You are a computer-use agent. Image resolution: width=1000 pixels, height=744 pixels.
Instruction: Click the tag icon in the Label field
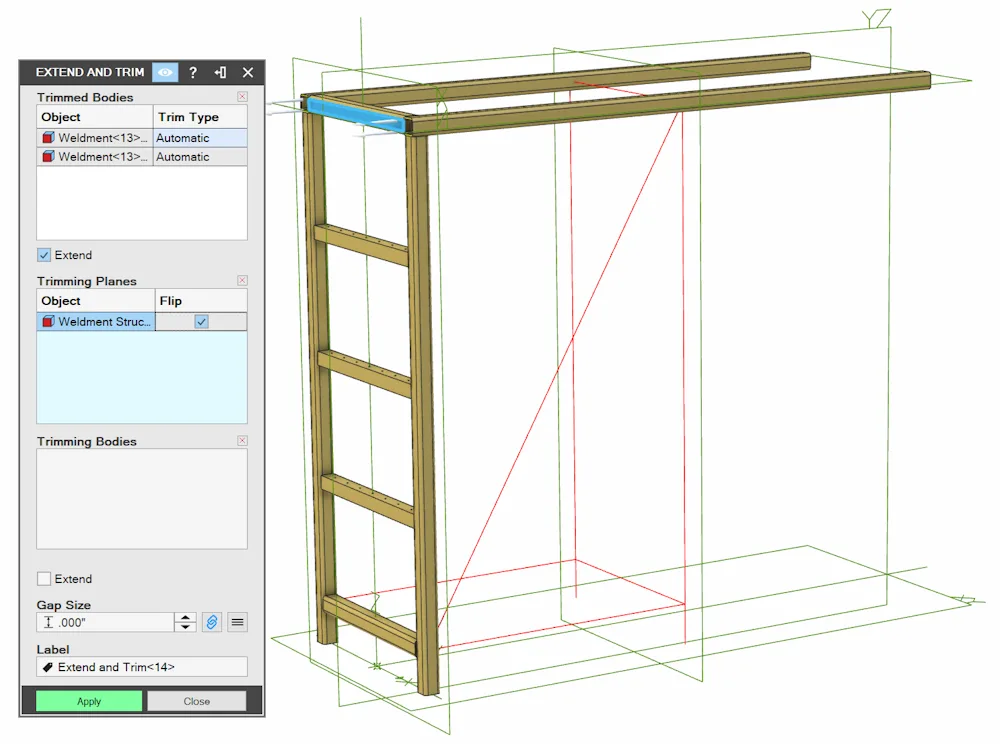pyautogui.click(x=48, y=667)
